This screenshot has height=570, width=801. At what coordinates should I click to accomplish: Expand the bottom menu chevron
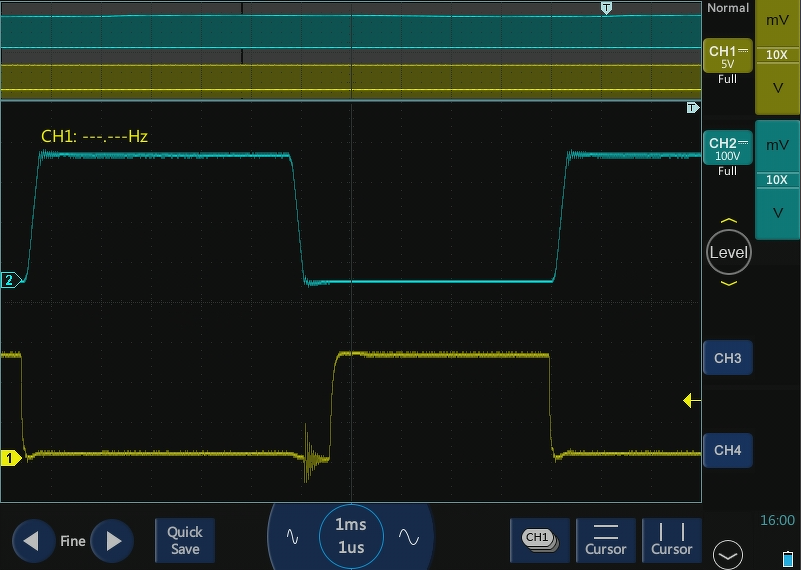tap(728, 555)
